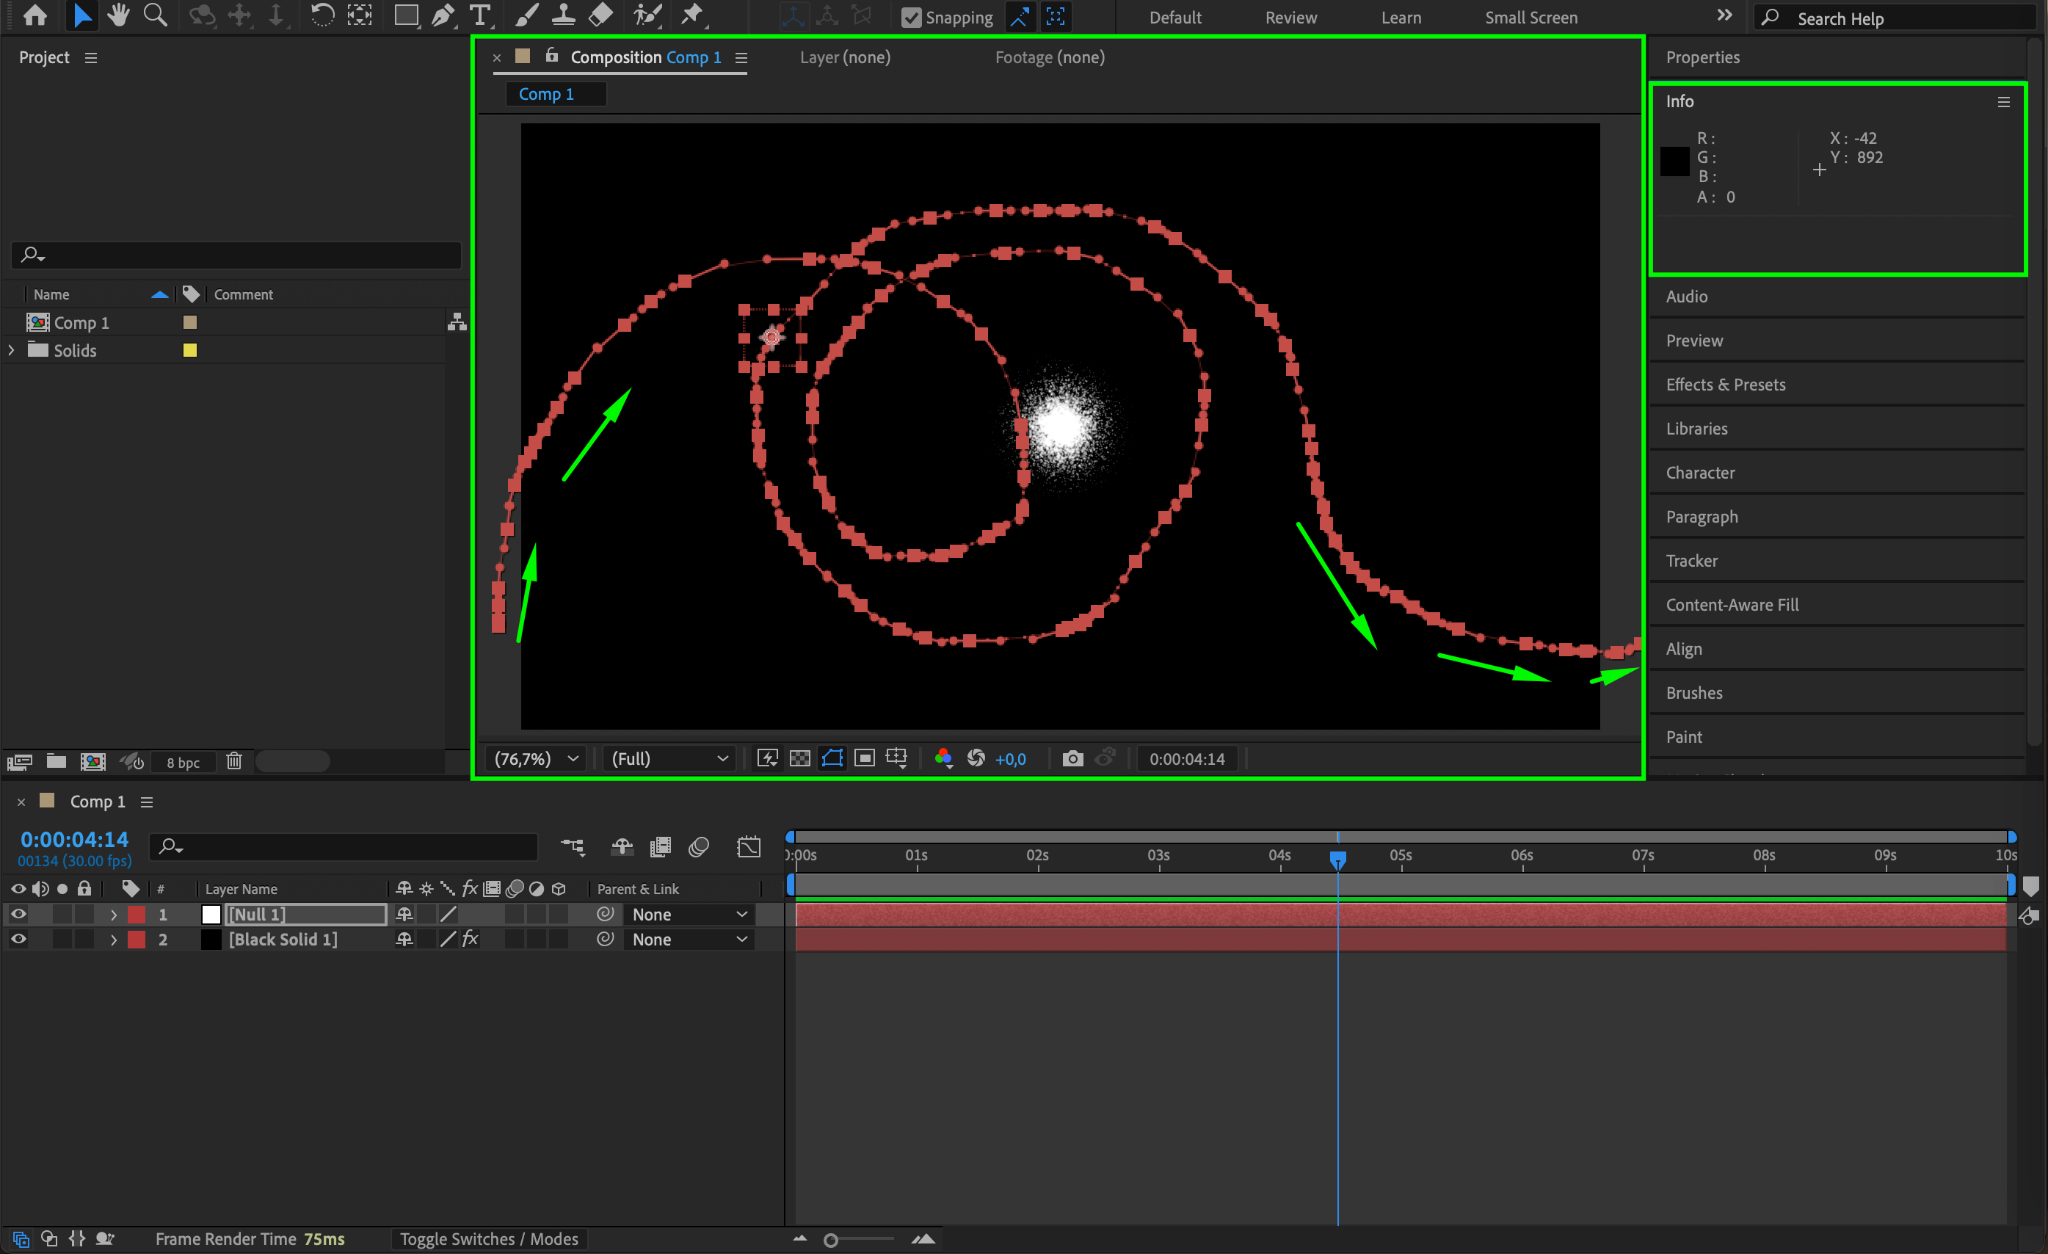Viewport: 2048px width, 1254px height.
Task: Open the resolution (Full) dropdown
Action: [668, 759]
